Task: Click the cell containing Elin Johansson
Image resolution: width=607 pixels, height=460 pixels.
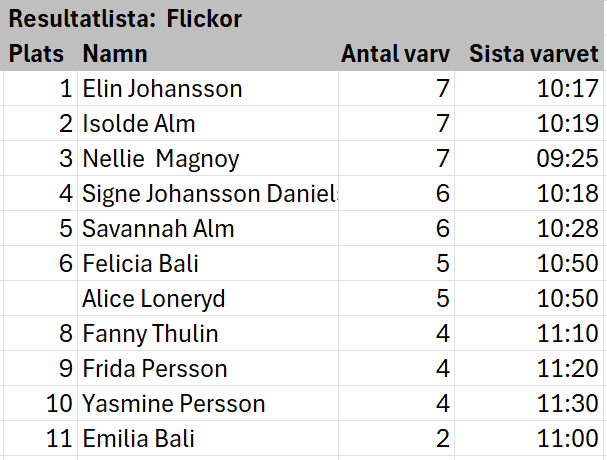Action: point(208,88)
